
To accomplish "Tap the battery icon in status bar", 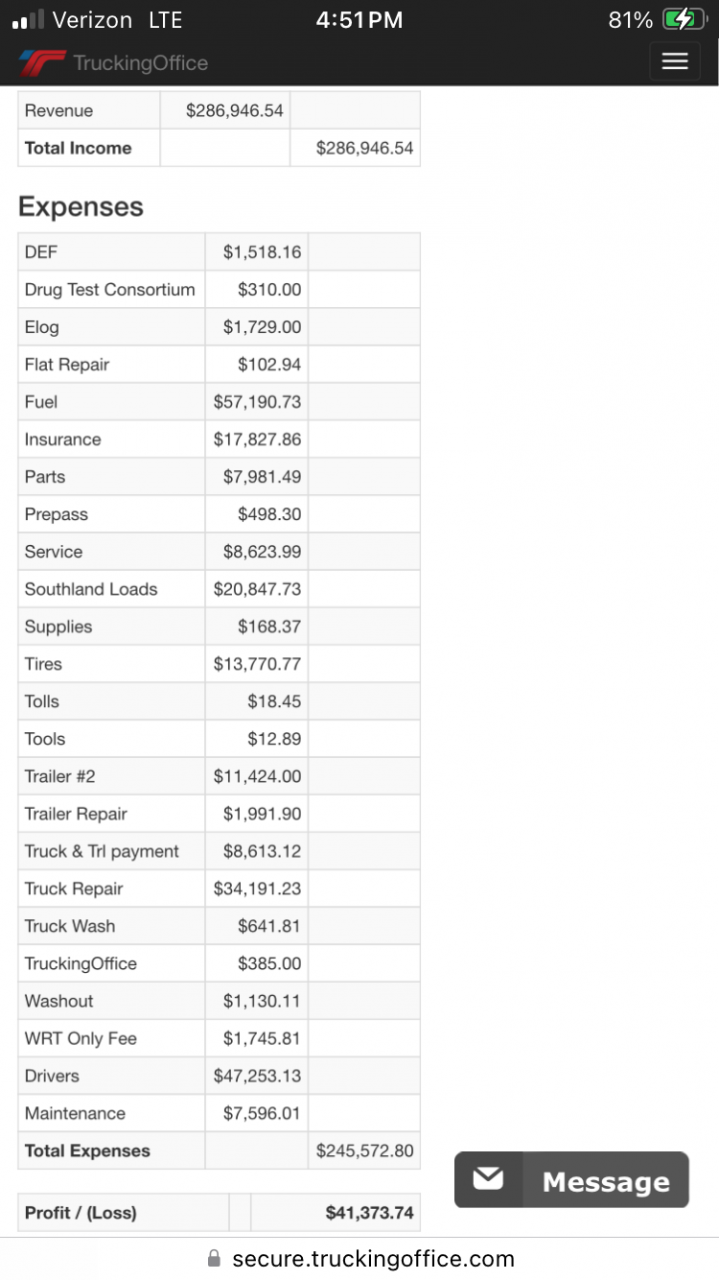I will [684, 20].
